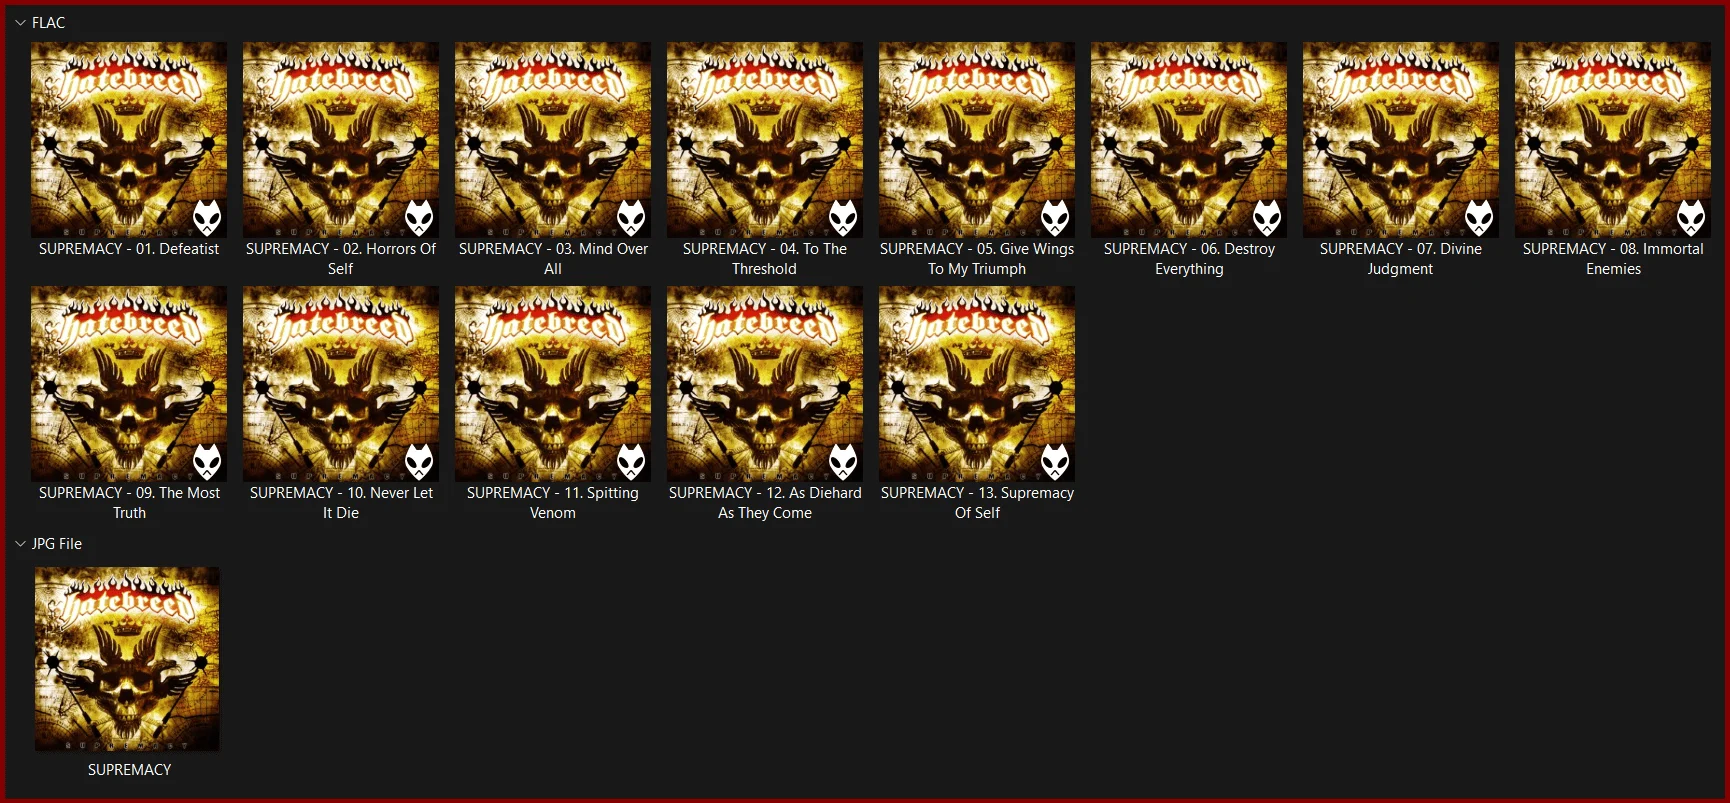
Task: Select the 04. To The Threshold thumbnail
Action: click(x=765, y=139)
